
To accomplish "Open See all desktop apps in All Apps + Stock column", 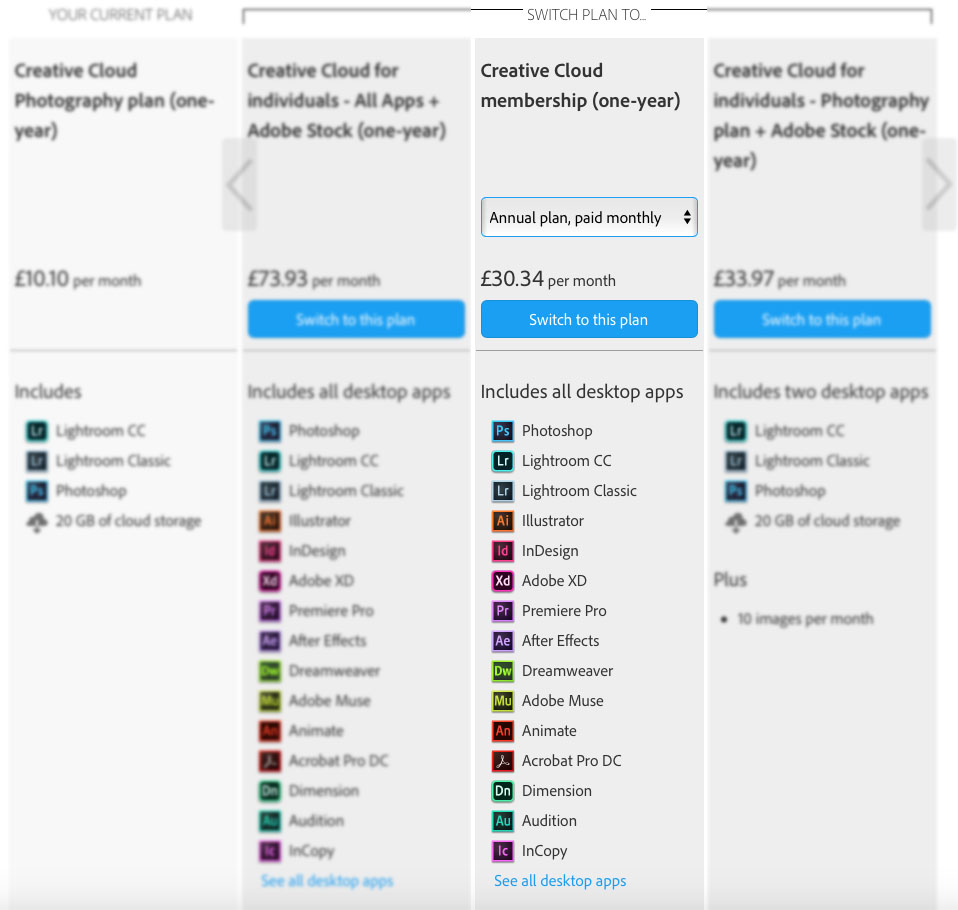I will point(327,881).
